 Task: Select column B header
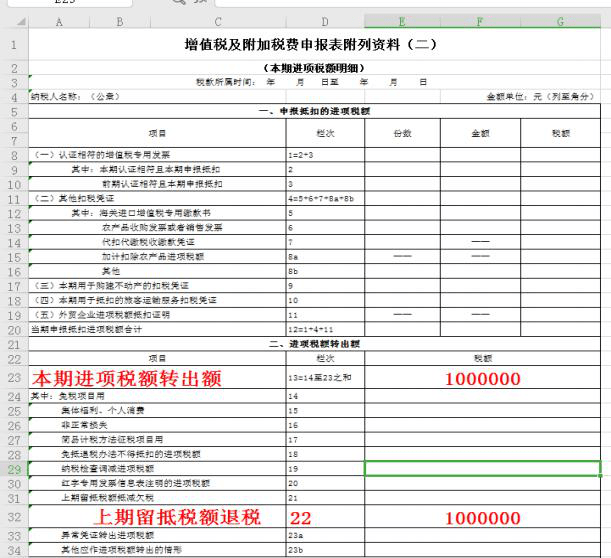pyautogui.click(x=120, y=22)
